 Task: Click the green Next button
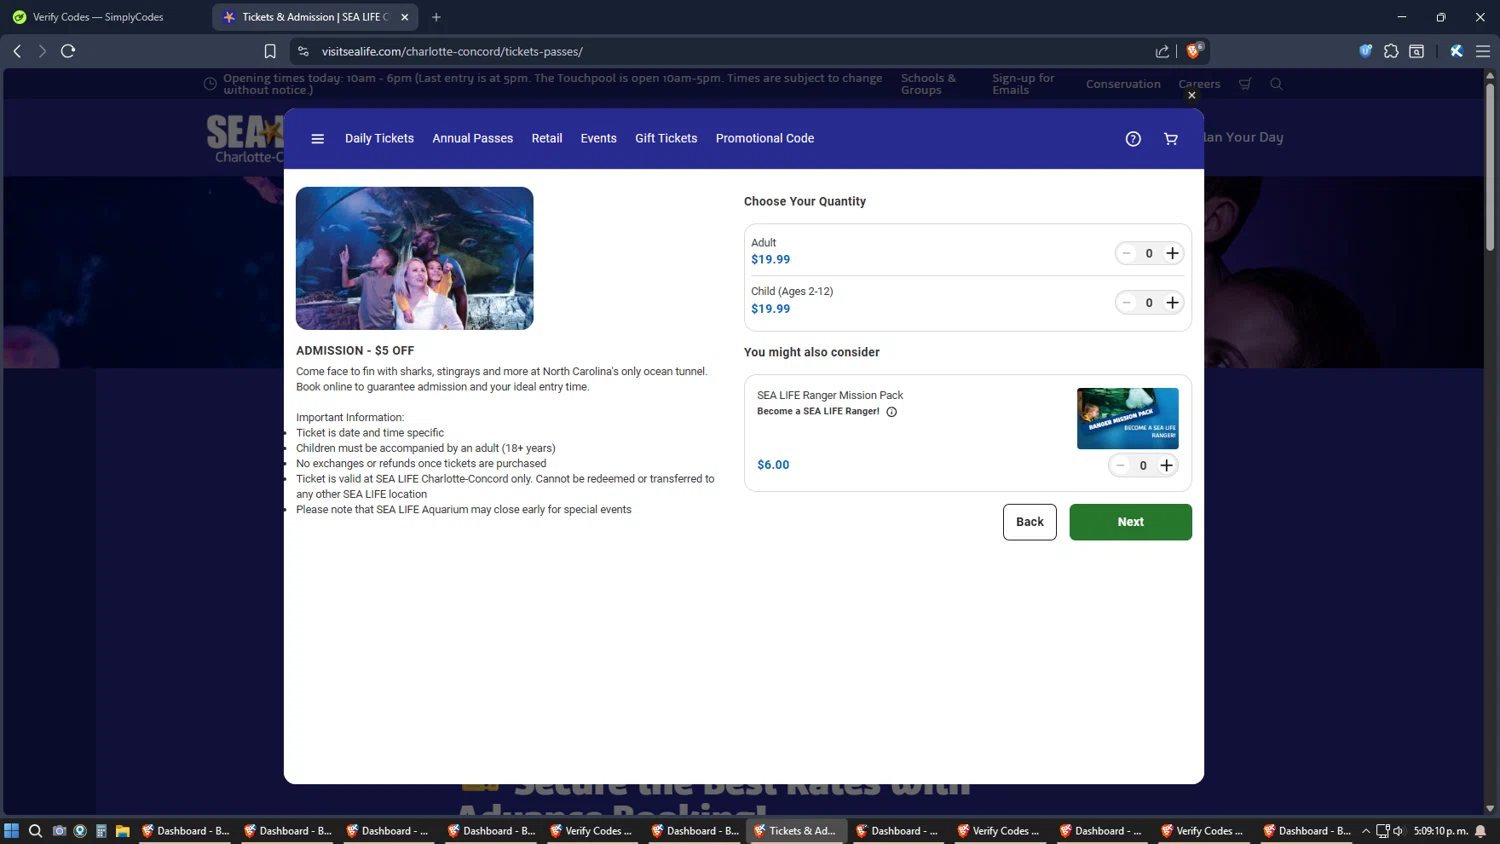point(1130,522)
